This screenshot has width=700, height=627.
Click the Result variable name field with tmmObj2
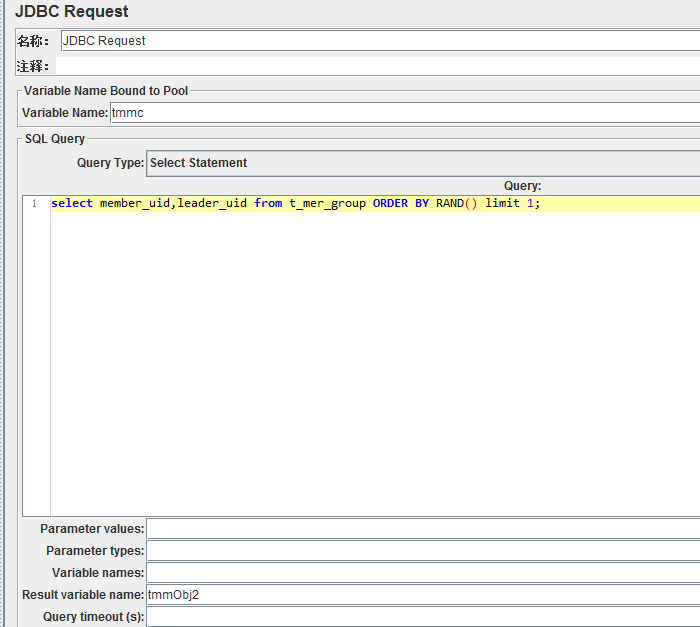tap(423, 595)
